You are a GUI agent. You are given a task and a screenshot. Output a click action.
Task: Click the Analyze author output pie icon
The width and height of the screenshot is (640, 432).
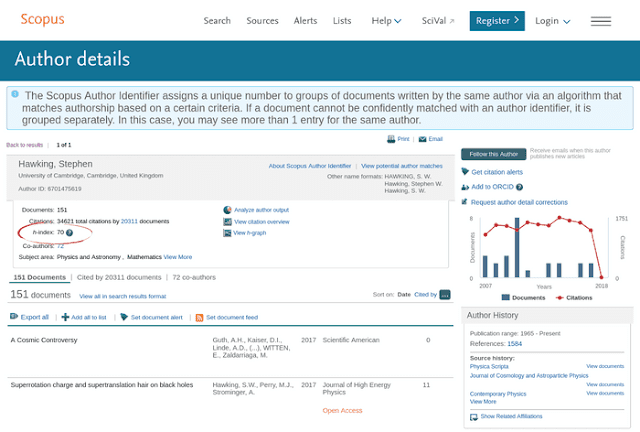point(227,210)
